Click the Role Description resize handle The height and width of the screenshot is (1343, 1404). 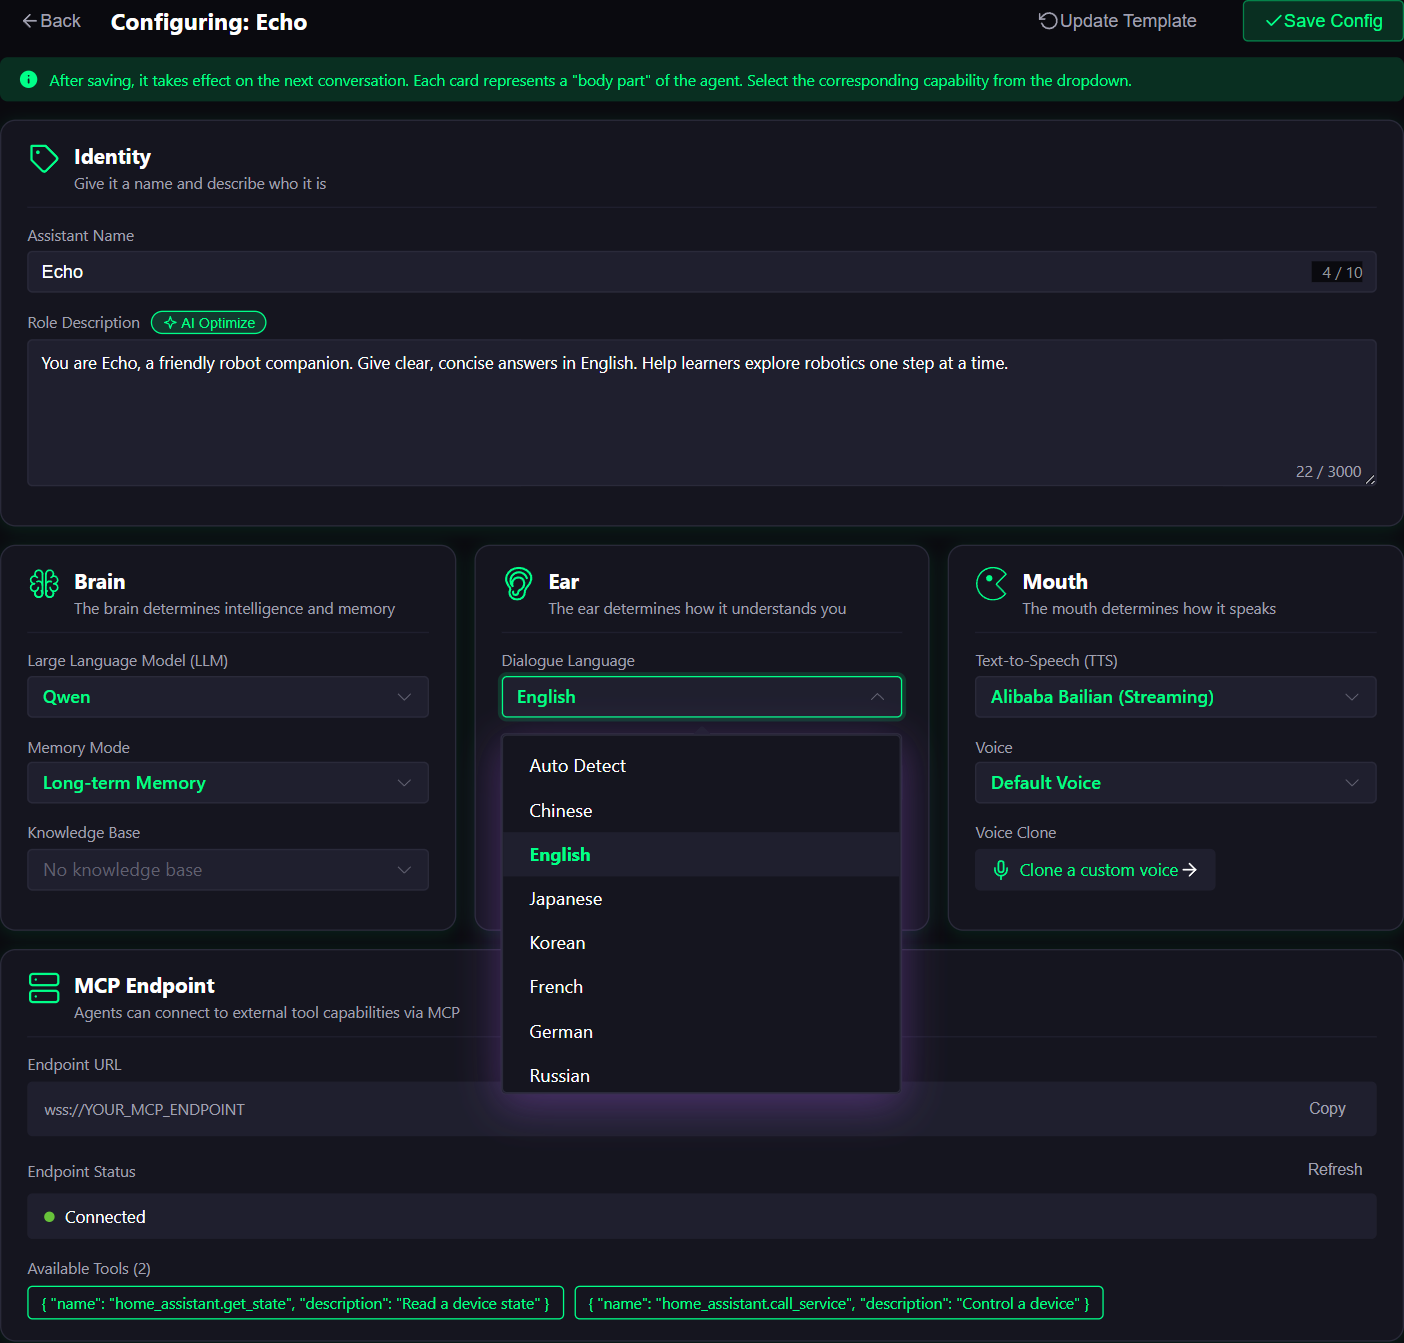tap(1370, 480)
